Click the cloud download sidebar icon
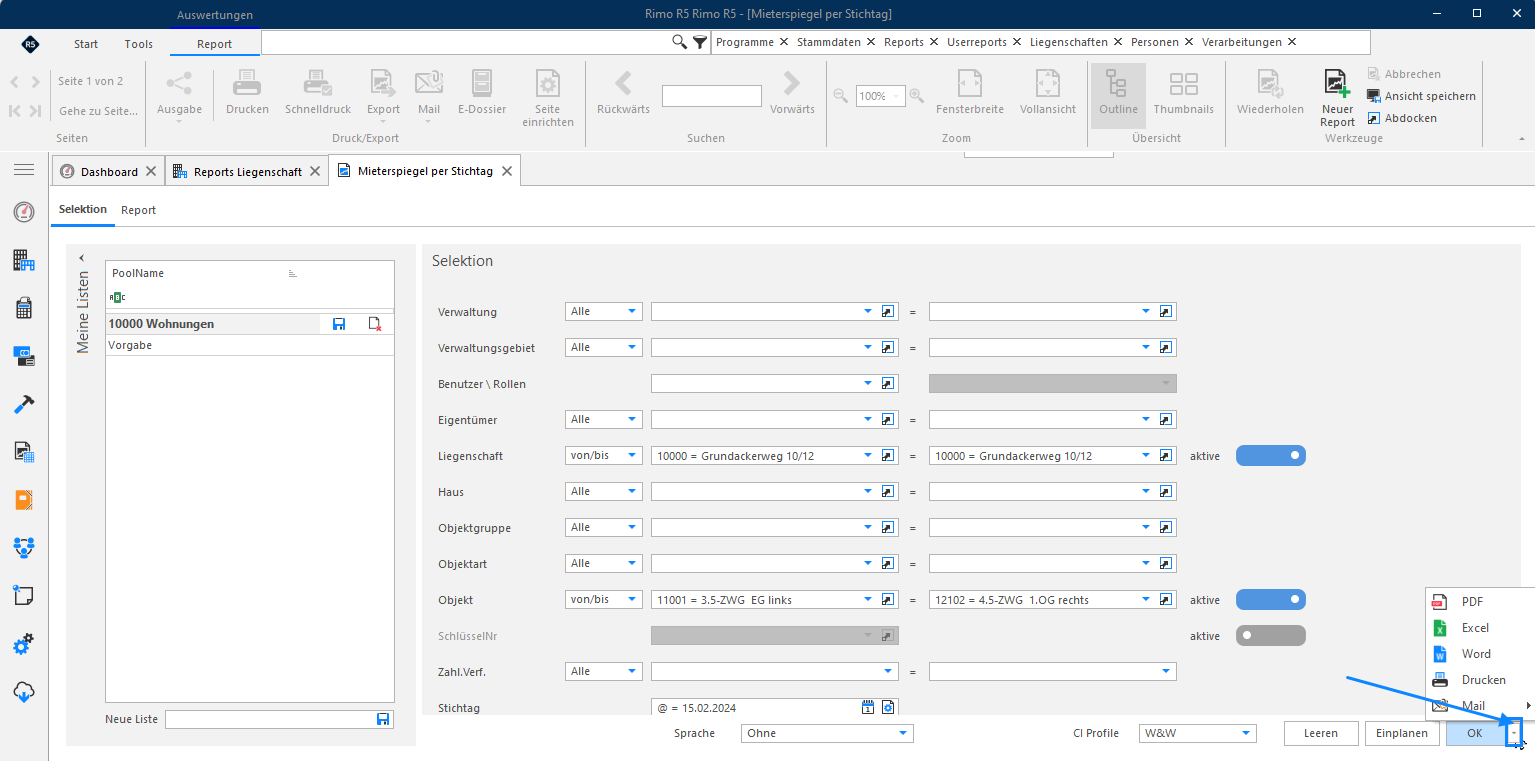The image size is (1535, 761). [24, 691]
